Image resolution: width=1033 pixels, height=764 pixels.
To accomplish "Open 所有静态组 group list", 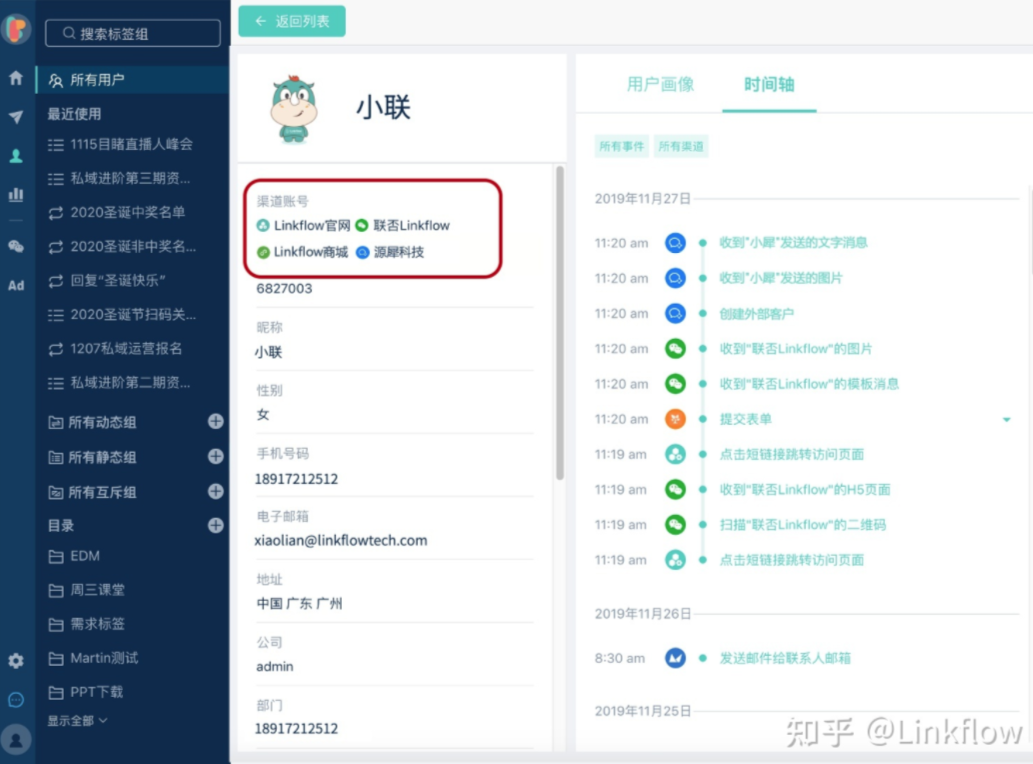I will (x=102, y=457).
